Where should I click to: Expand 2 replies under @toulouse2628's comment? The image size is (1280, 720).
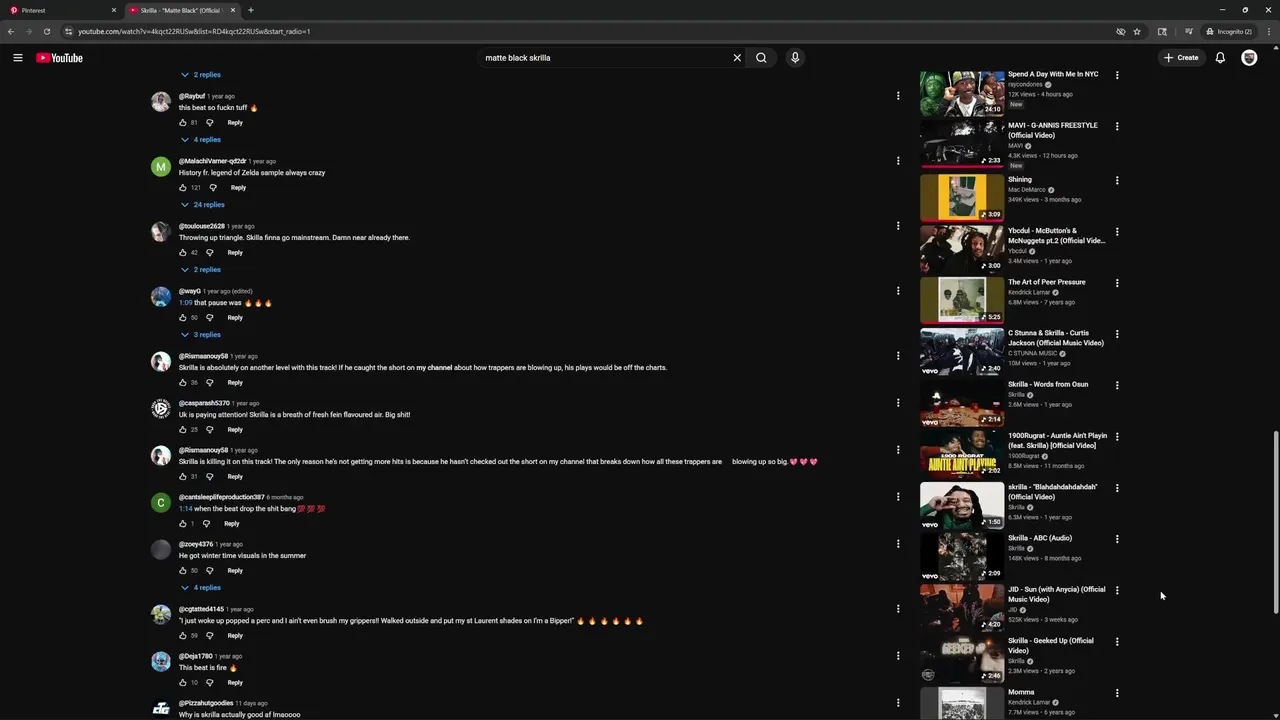[x=200, y=270]
